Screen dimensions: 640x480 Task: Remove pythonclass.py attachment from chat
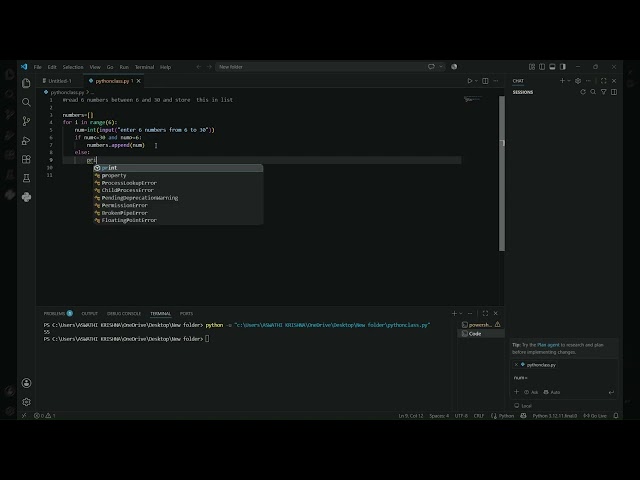coord(516,364)
